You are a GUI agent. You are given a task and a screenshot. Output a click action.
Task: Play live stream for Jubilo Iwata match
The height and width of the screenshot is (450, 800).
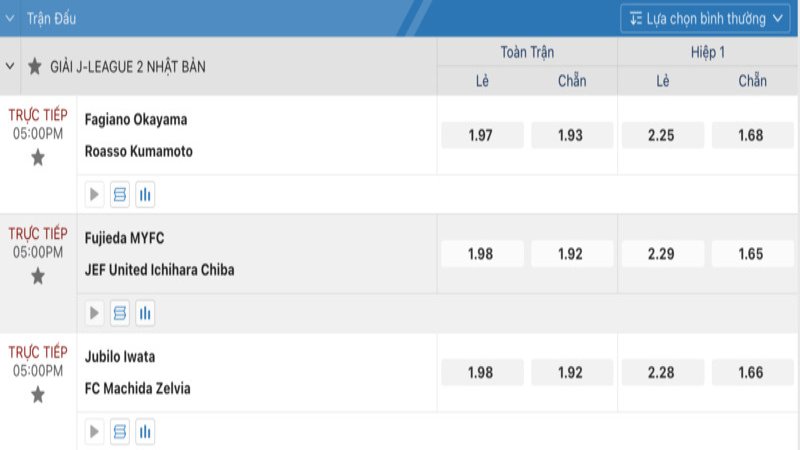tap(95, 432)
